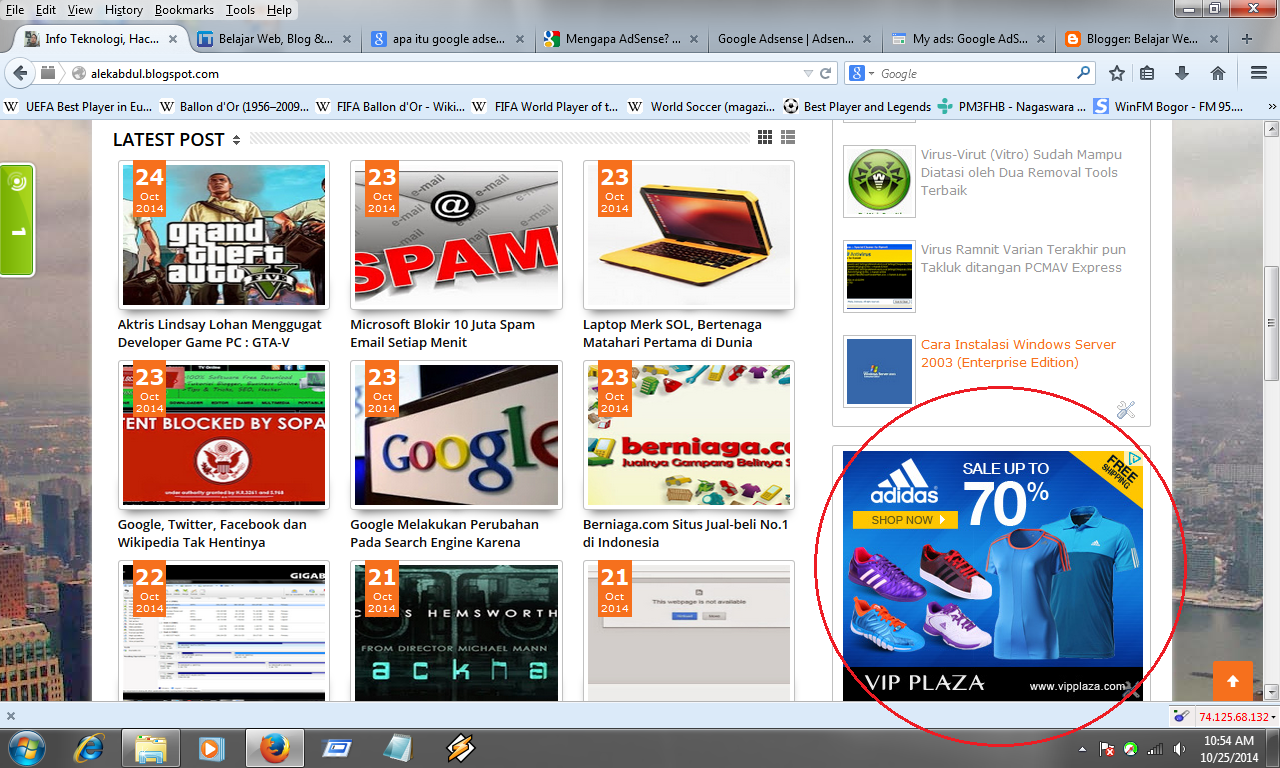Viewport: 1280px width, 768px height.
Task: Click the GTA V post thumbnail
Action: (224, 235)
